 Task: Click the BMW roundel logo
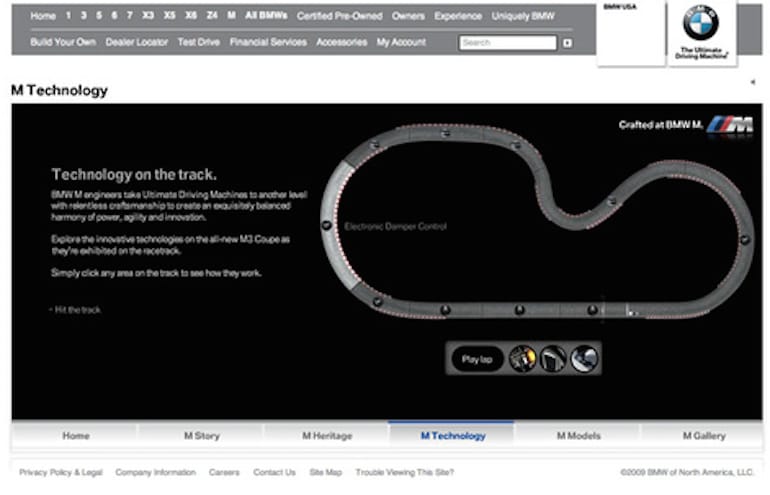click(701, 23)
